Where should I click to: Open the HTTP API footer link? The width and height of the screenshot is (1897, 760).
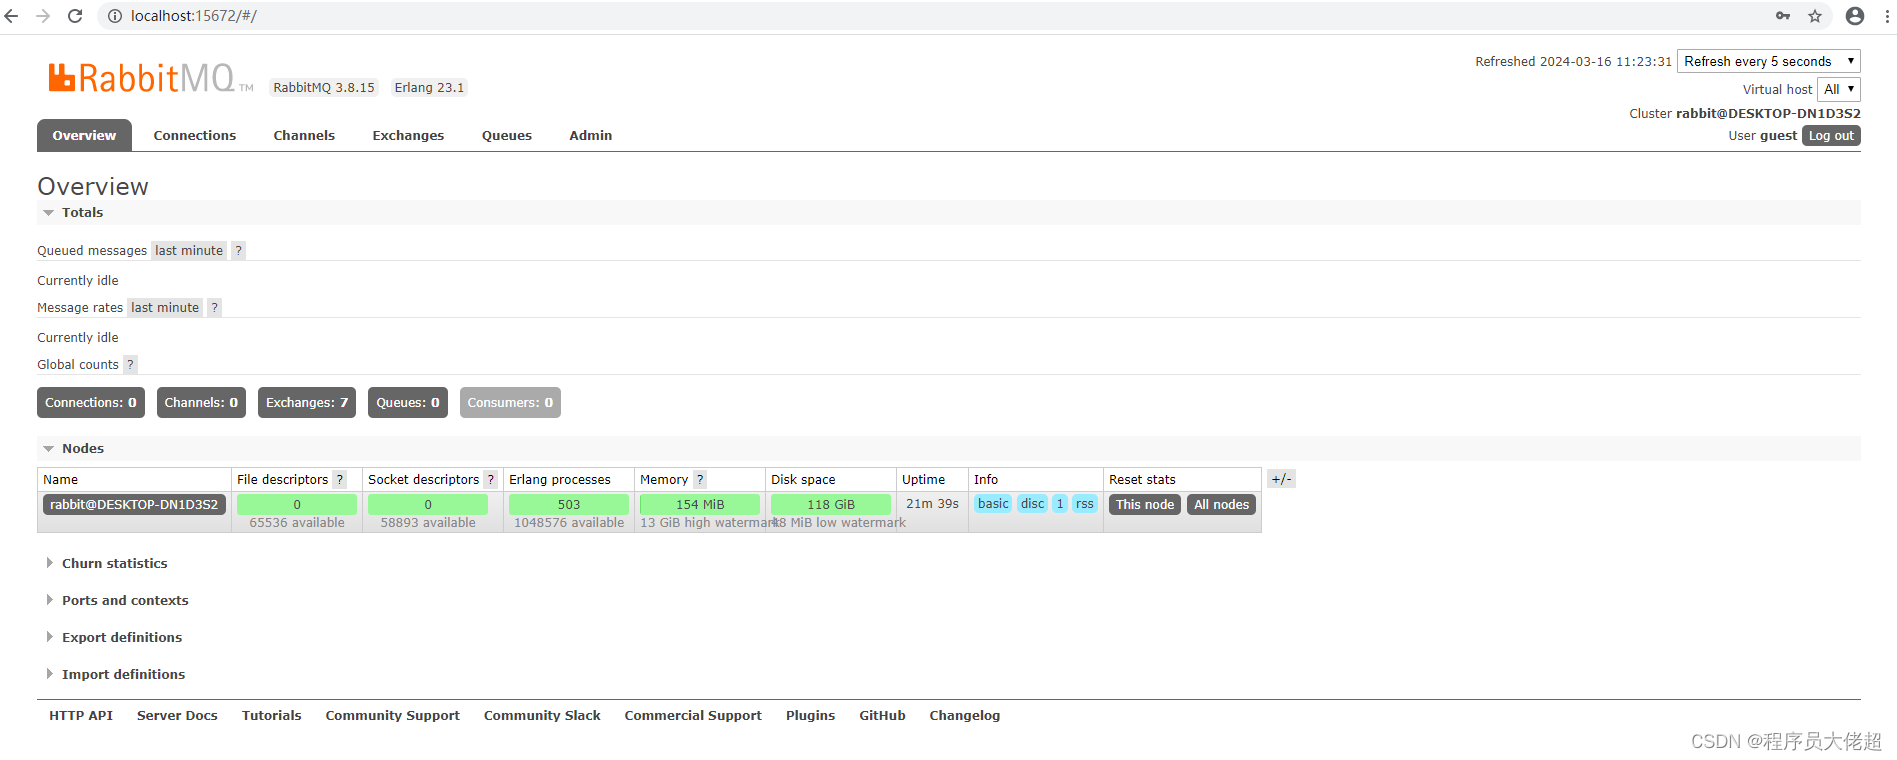click(81, 716)
